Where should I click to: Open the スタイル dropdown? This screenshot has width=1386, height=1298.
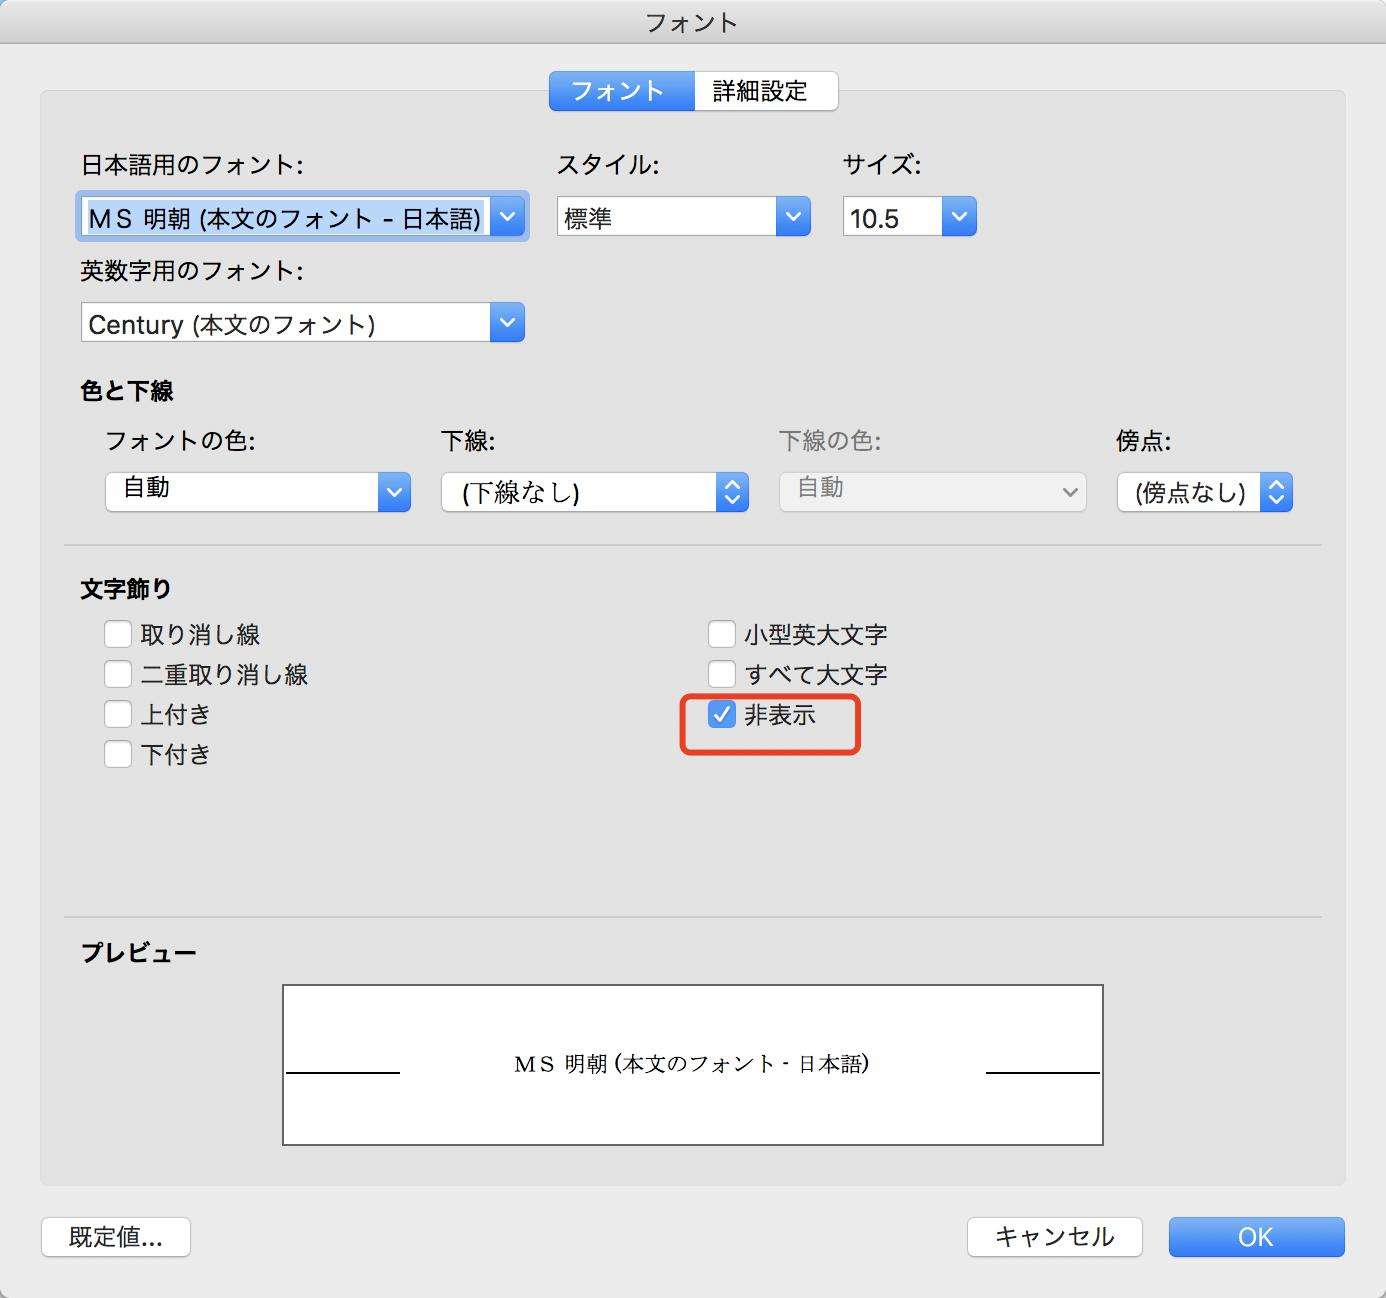(793, 216)
